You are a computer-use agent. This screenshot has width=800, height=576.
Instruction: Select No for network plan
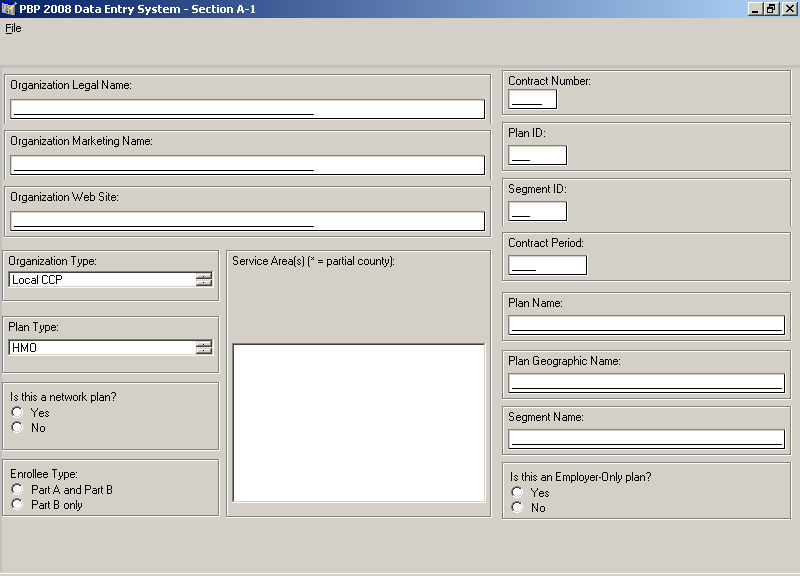(17, 428)
